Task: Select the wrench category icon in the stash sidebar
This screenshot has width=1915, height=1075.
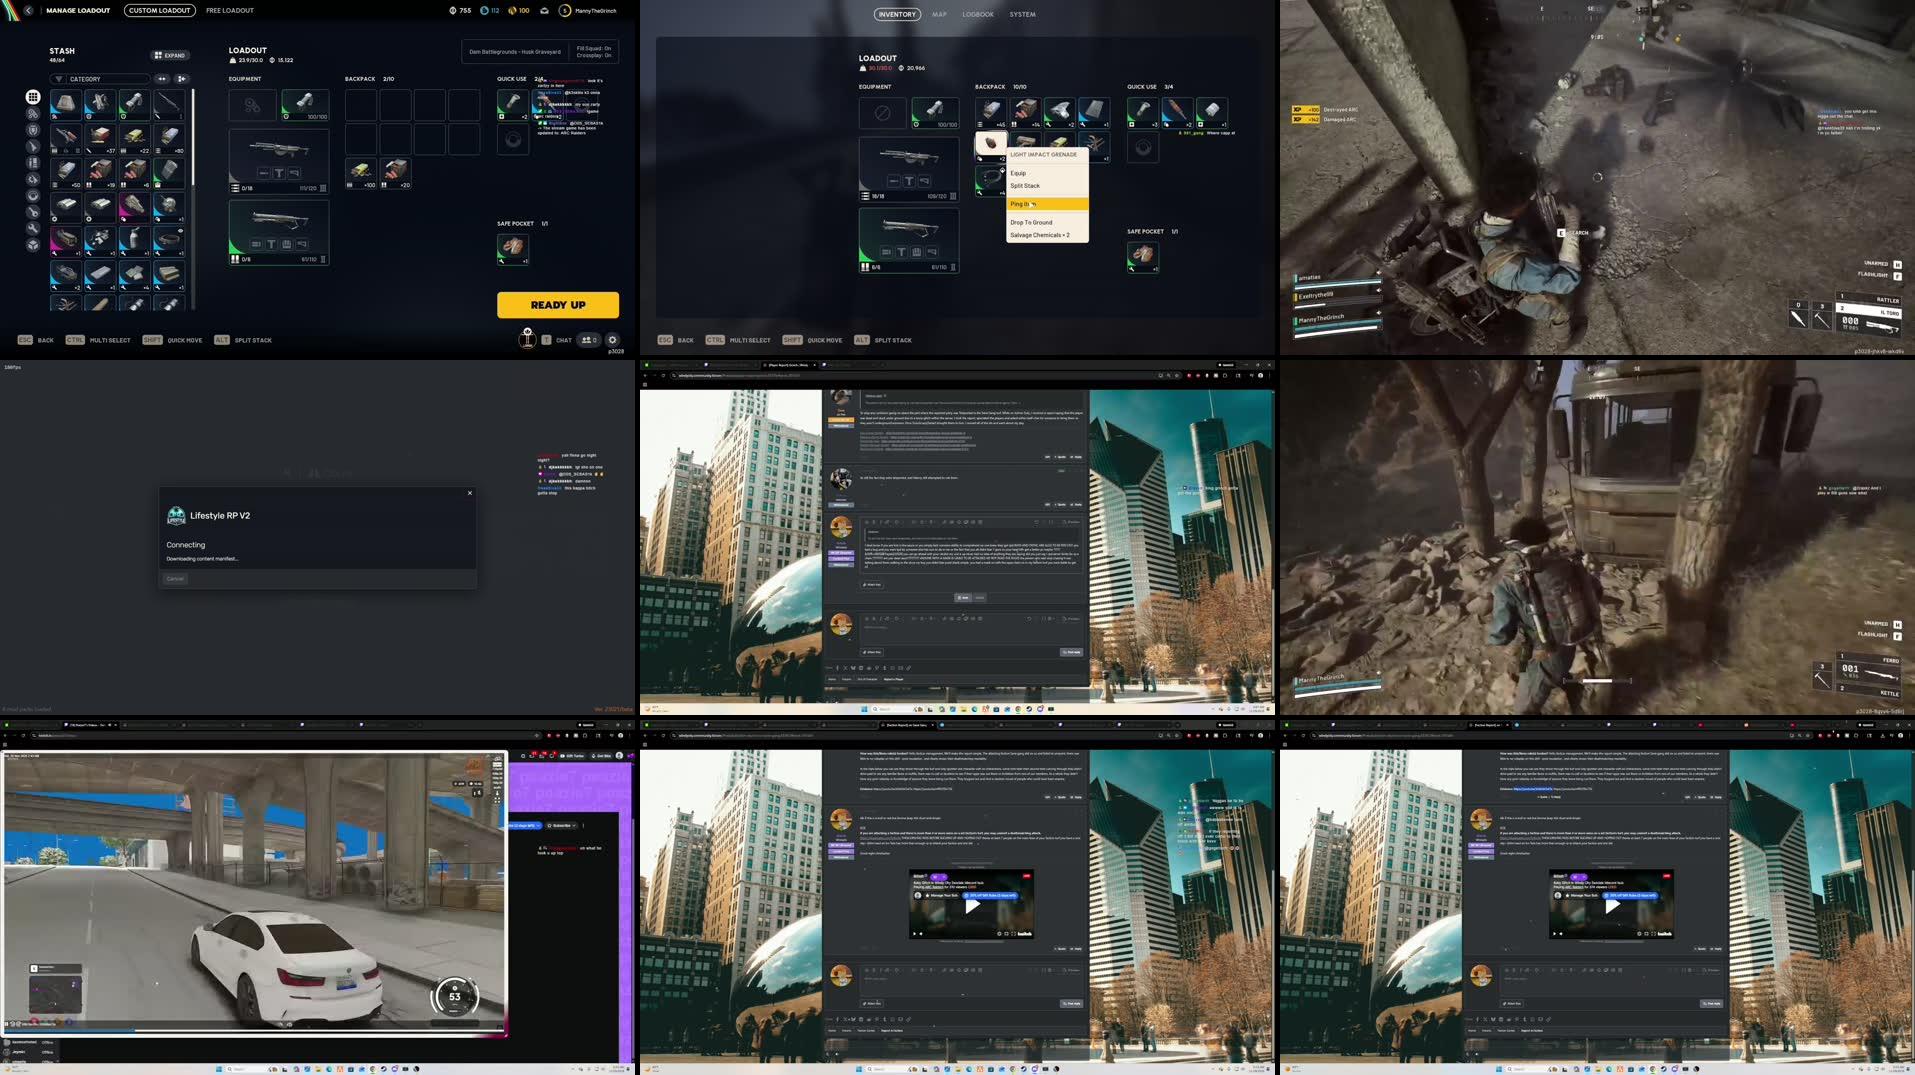Action: pyautogui.click(x=33, y=228)
